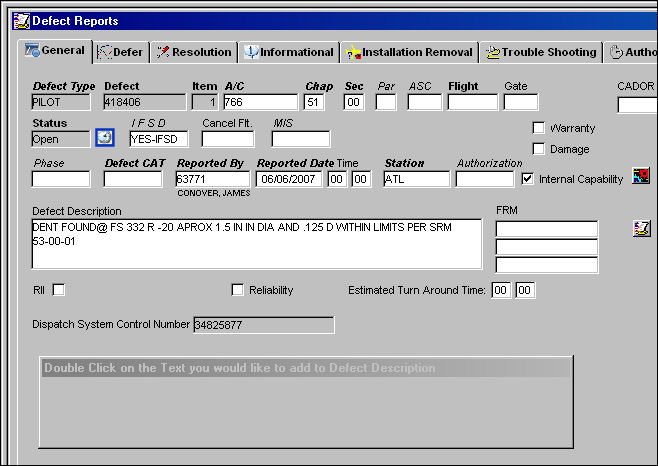The image size is (658, 466).
Task: Click the empty Flight field
Action: 473,102
